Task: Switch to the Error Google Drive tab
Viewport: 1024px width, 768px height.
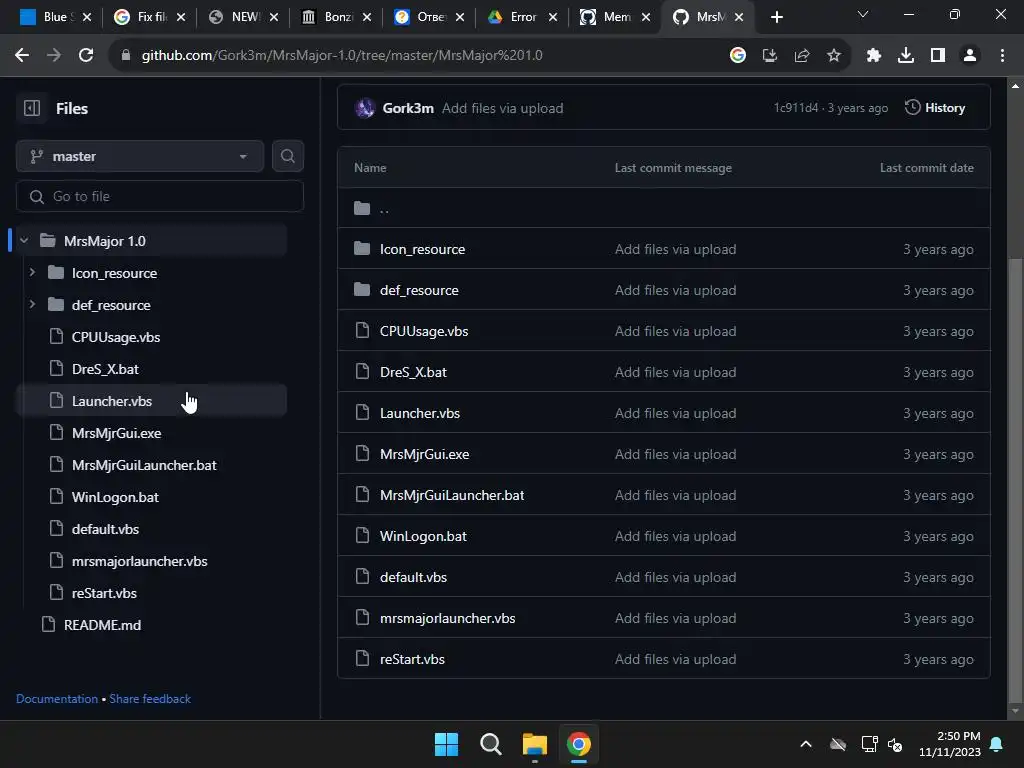Action: tap(522, 17)
